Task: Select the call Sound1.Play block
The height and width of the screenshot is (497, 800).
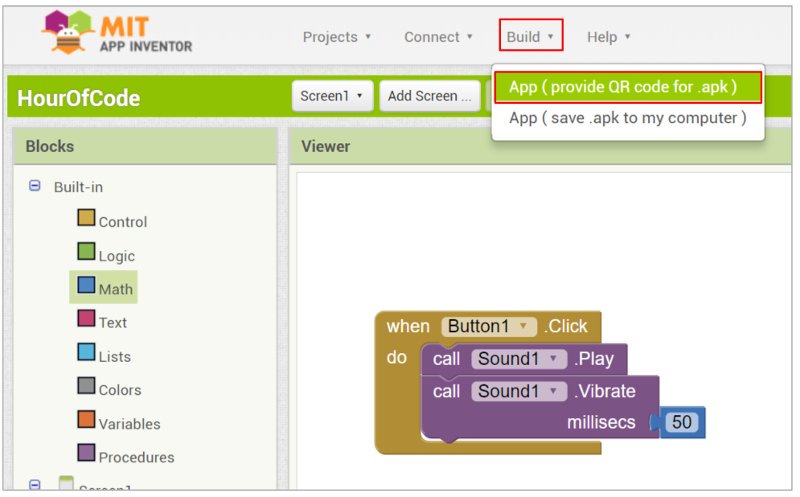Action: point(445,359)
